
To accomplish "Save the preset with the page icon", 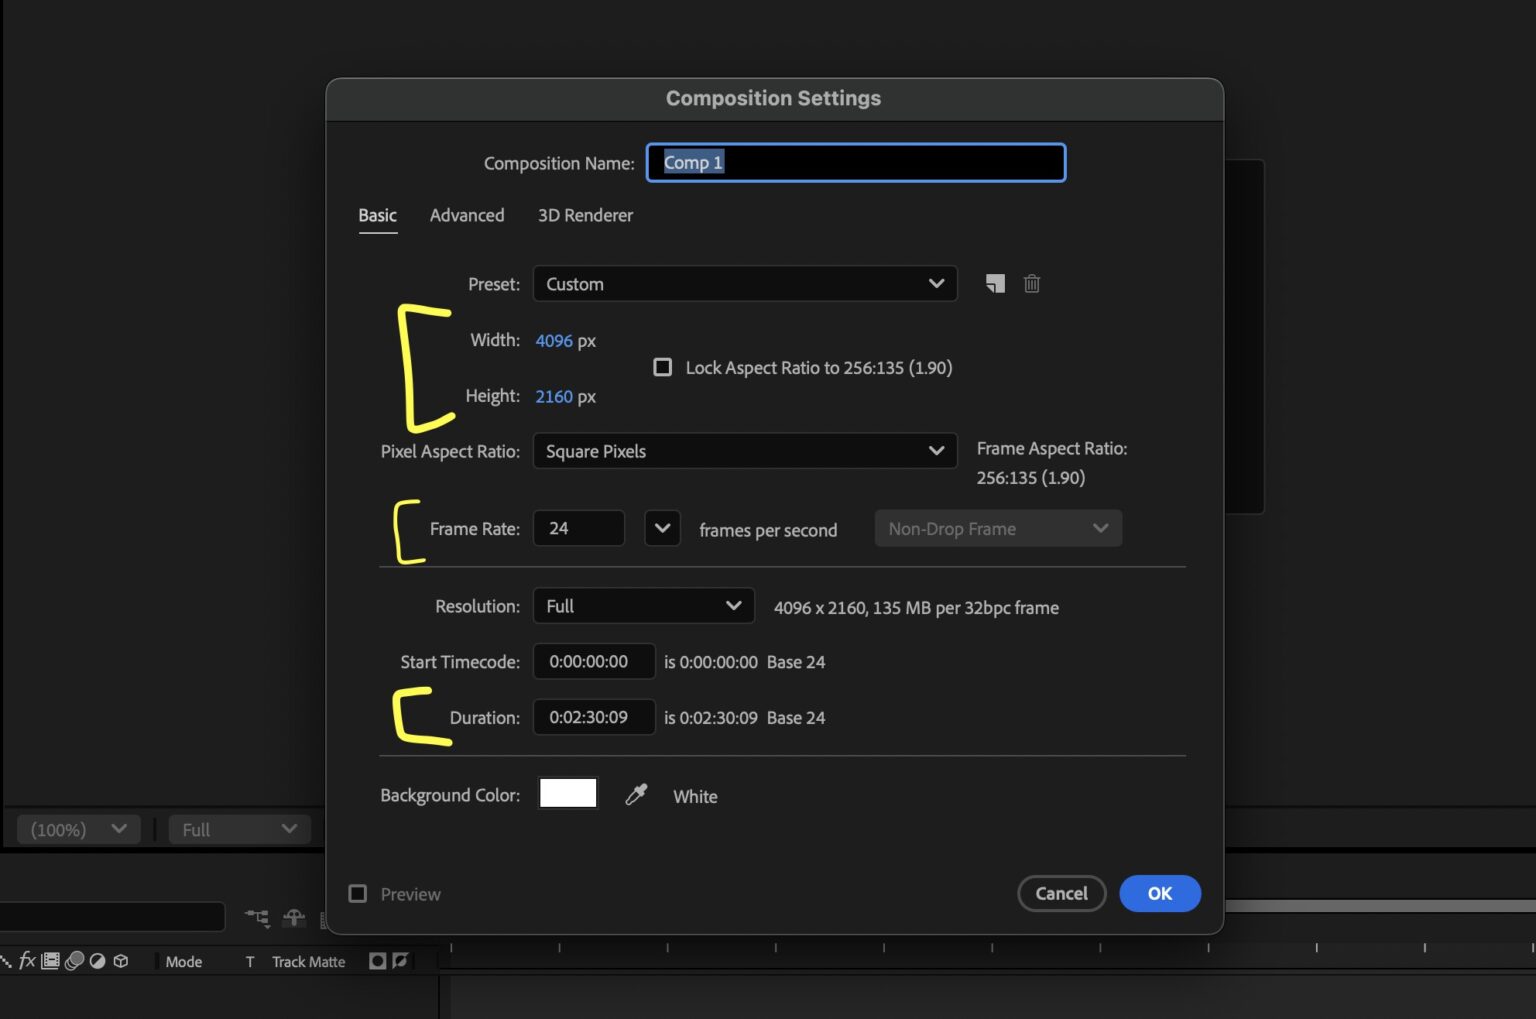I will (994, 284).
